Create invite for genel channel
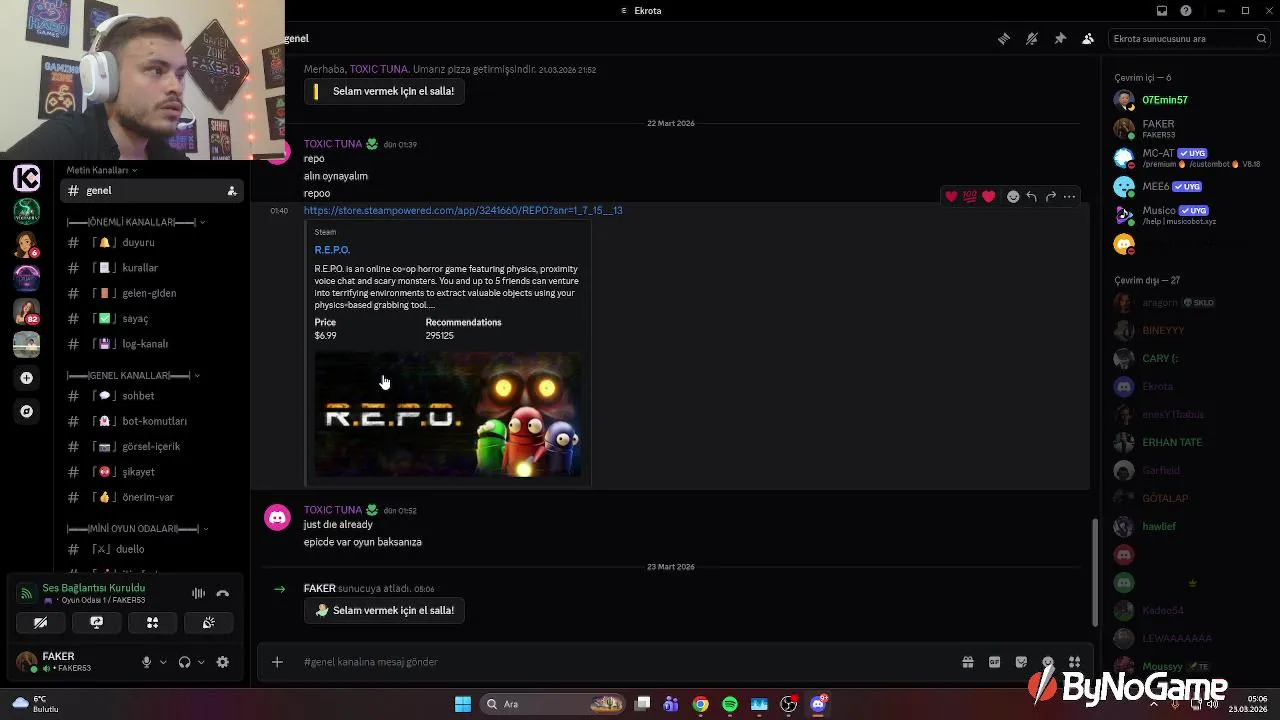Image resolution: width=1280 pixels, height=720 pixels. click(231, 191)
